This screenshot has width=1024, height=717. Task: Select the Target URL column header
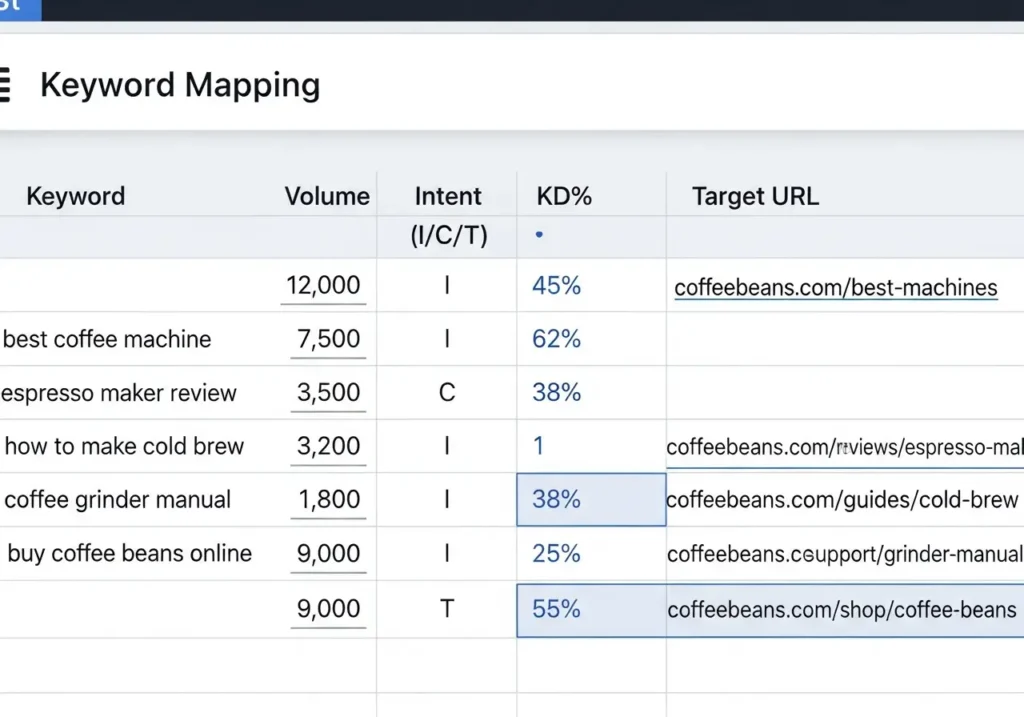755,196
